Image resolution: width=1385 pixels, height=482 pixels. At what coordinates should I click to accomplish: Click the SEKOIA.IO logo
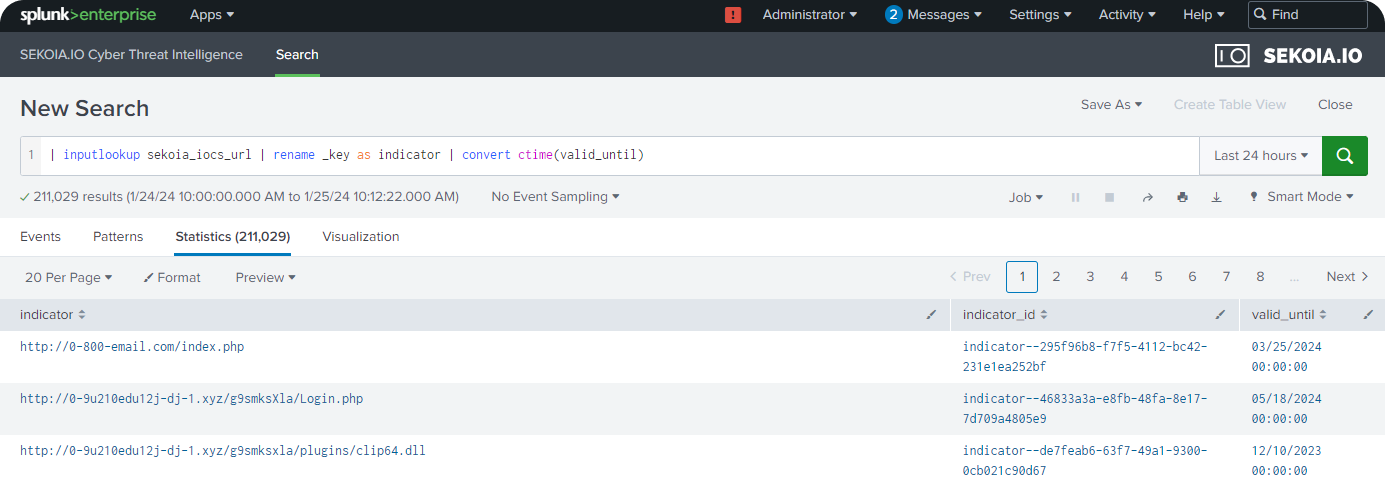pyautogui.click(x=1288, y=55)
